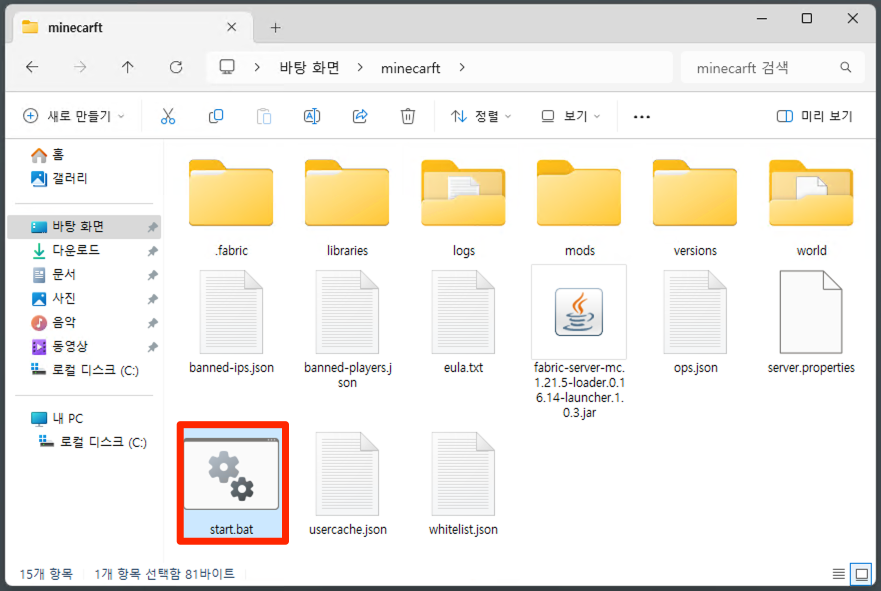
Task: Open 바탕 화면 in sidebar
Action: tap(84, 226)
